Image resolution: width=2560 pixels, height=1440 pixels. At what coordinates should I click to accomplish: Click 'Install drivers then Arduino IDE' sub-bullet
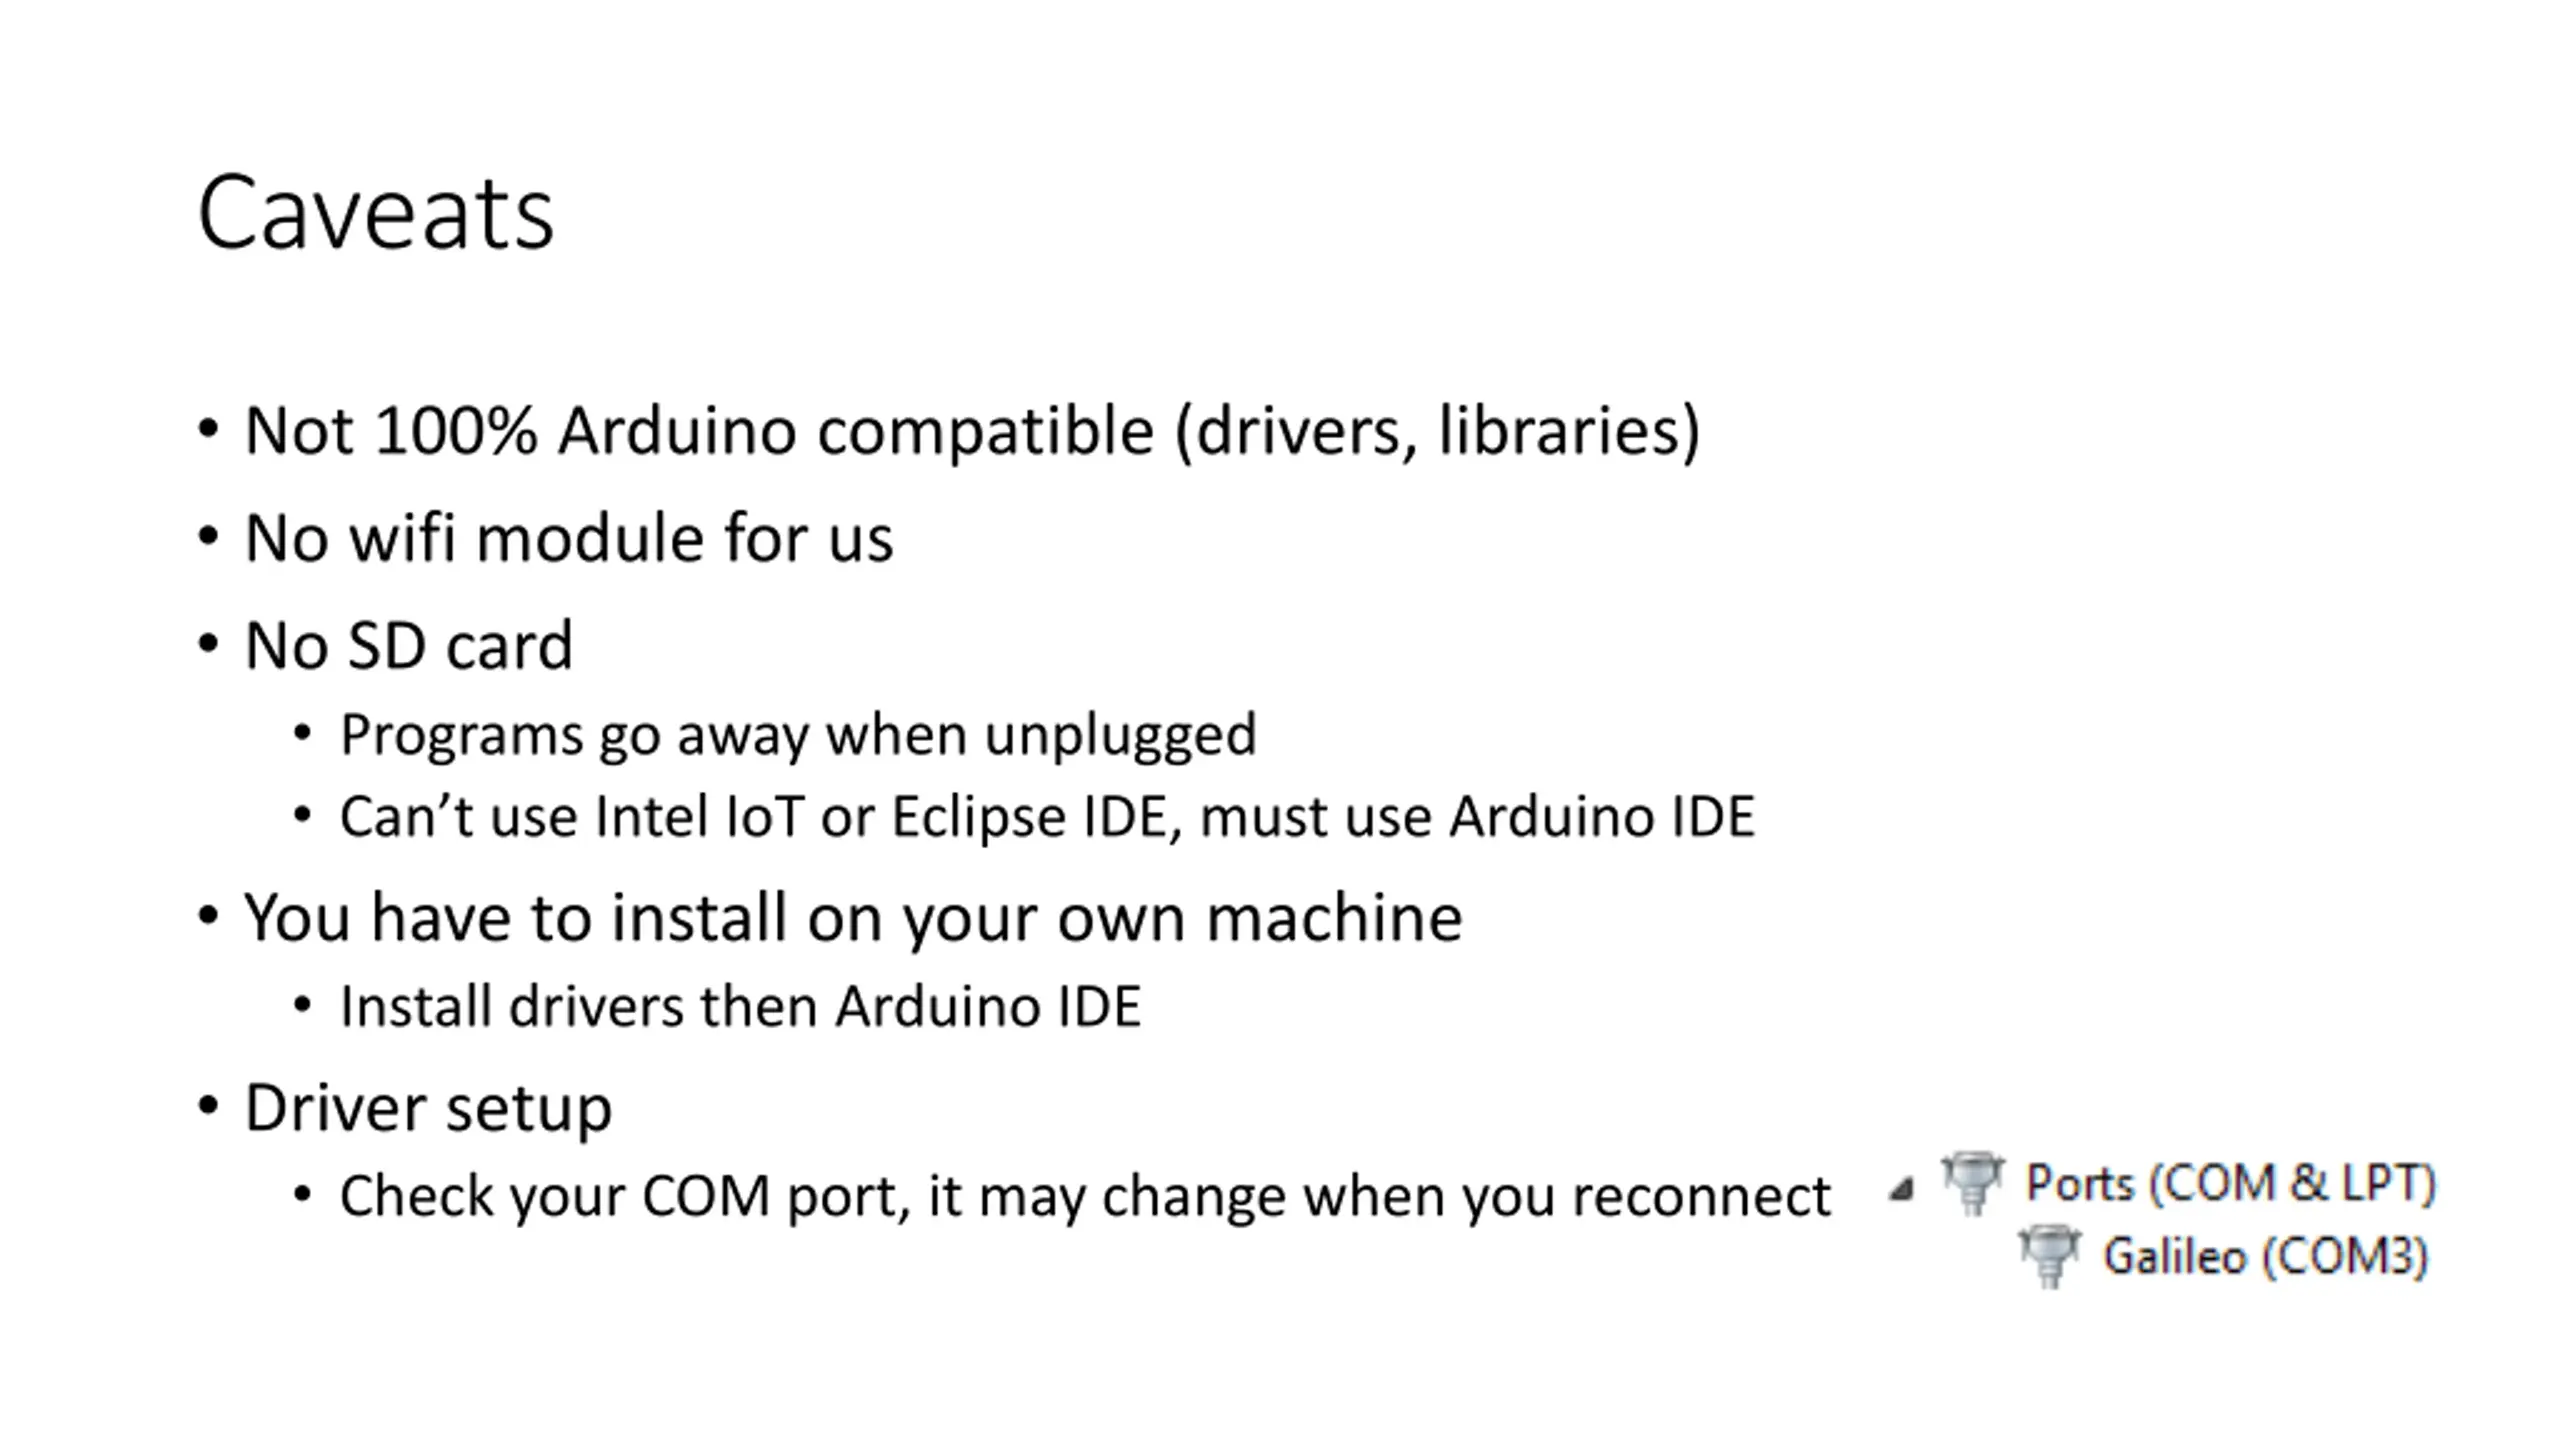pyautogui.click(x=740, y=1006)
